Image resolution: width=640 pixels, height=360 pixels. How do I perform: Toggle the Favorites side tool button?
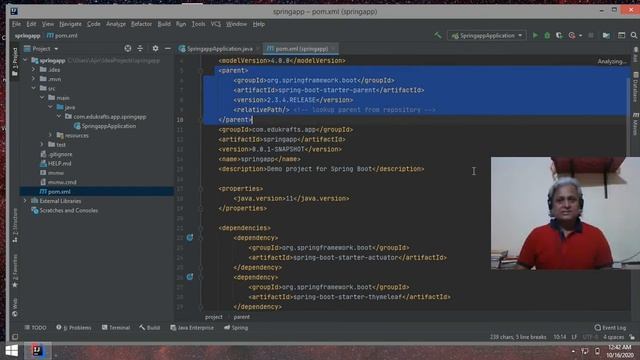pos(15,271)
